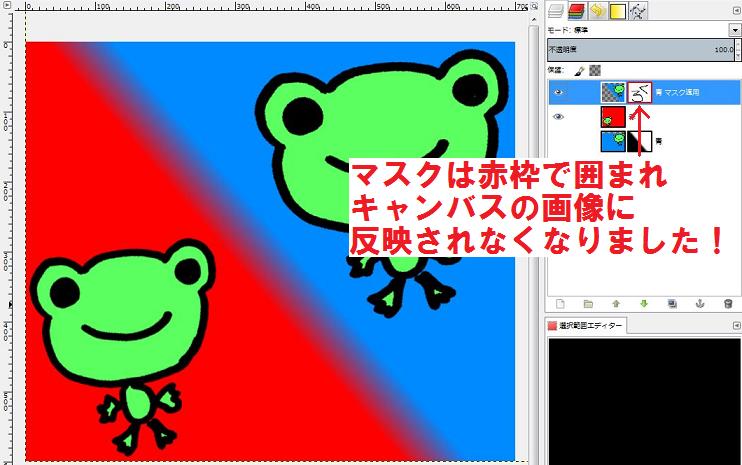
Task: Hide the red layer via its eye icon
Action: pyautogui.click(x=558, y=116)
